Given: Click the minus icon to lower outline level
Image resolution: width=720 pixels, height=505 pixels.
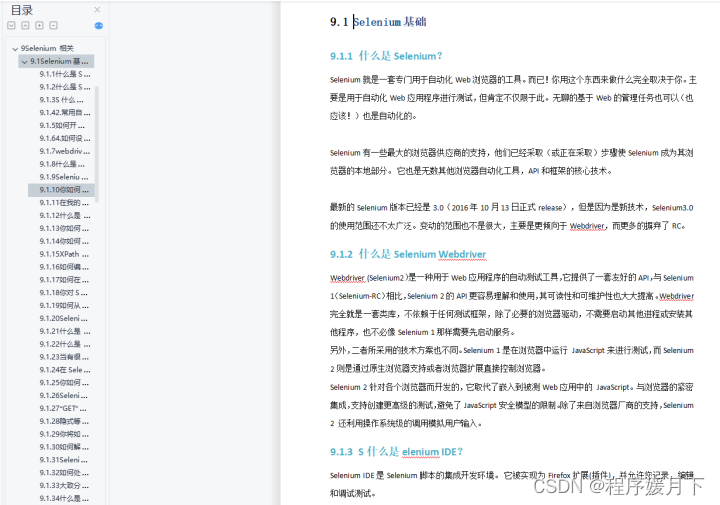Looking at the screenshot, I should point(53,26).
